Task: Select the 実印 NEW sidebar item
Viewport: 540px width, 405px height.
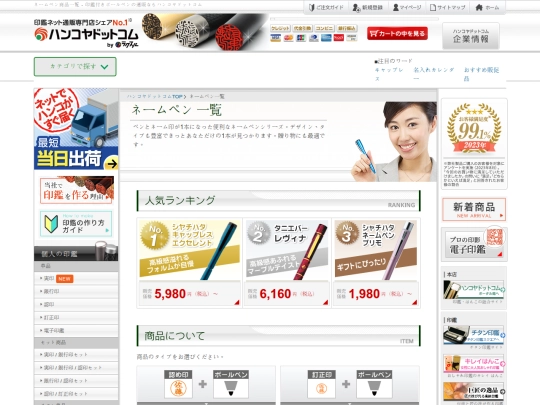Action: coord(76,279)
